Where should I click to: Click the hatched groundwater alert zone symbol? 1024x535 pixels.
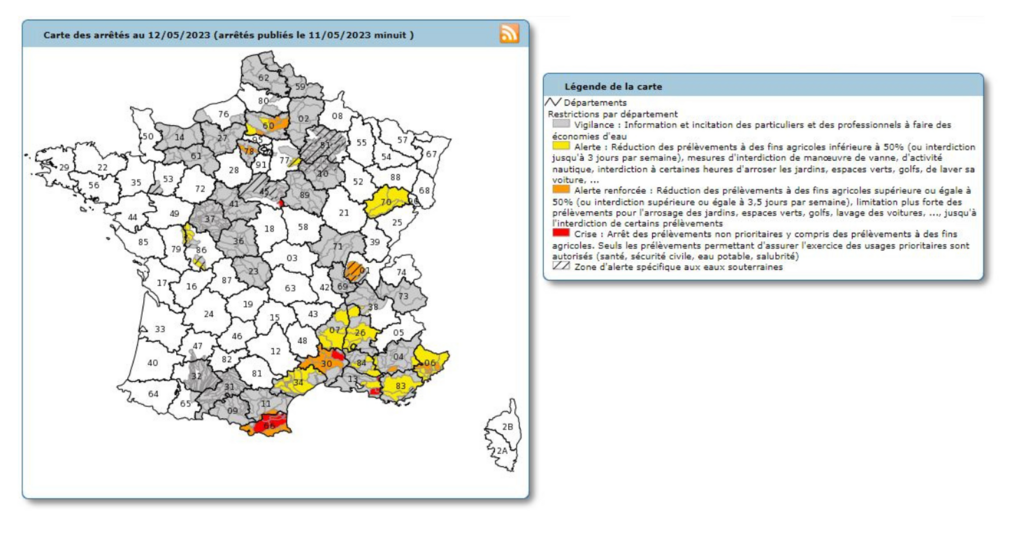[x=558, y=267]
